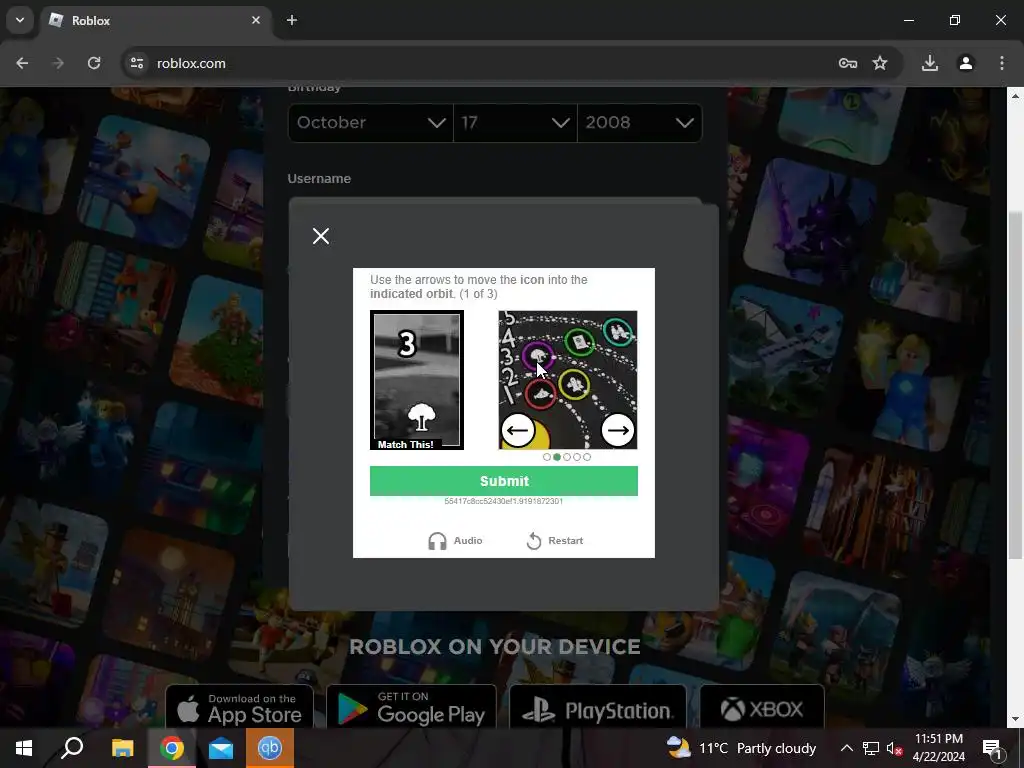Click the headphones icon
Image resolution: width=1024 pixels, height=768 pixels.
tap(437, 541)
